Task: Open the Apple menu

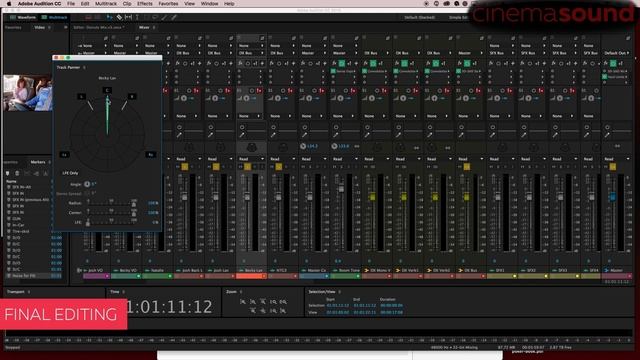Action: (9, 4)
